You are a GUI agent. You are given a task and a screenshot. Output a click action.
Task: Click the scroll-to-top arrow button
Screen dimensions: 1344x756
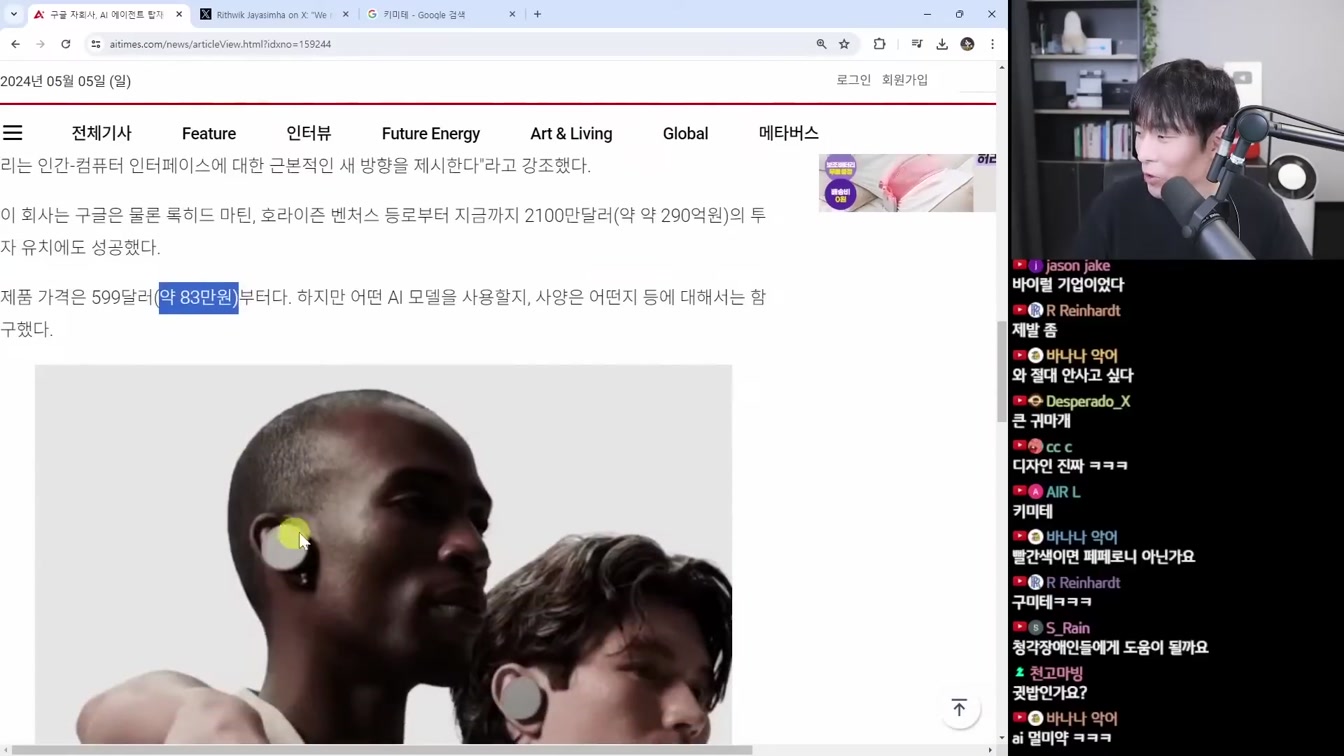pyautogui.click(x=959, y=708)
